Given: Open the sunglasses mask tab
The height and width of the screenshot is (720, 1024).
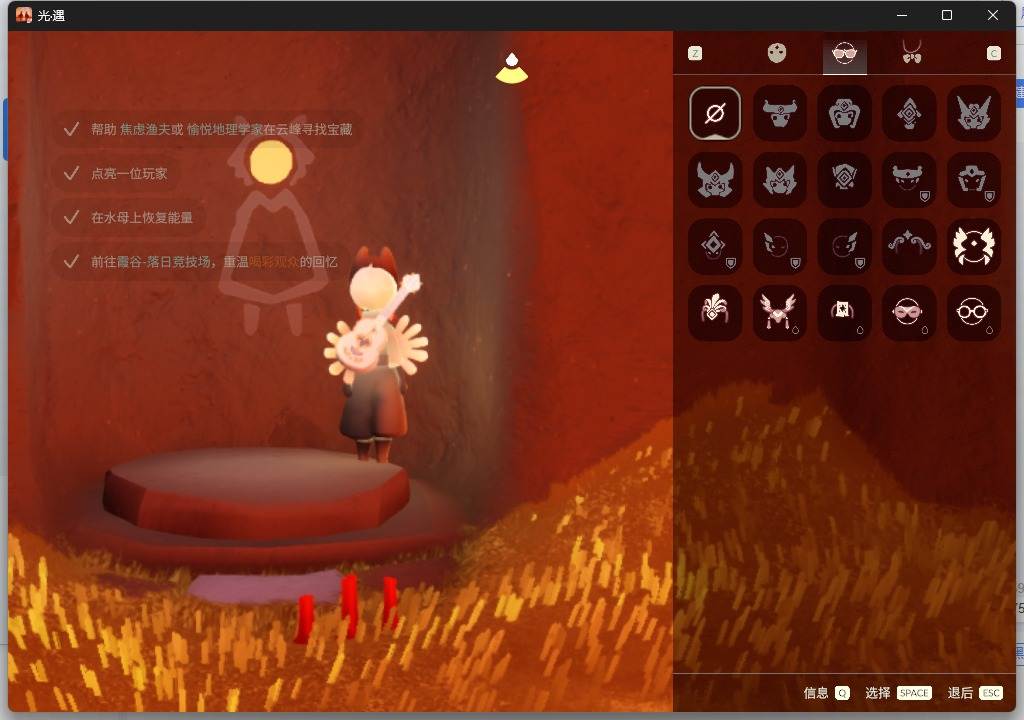Looking at the screenshot, I should click(x=844, y=54).
